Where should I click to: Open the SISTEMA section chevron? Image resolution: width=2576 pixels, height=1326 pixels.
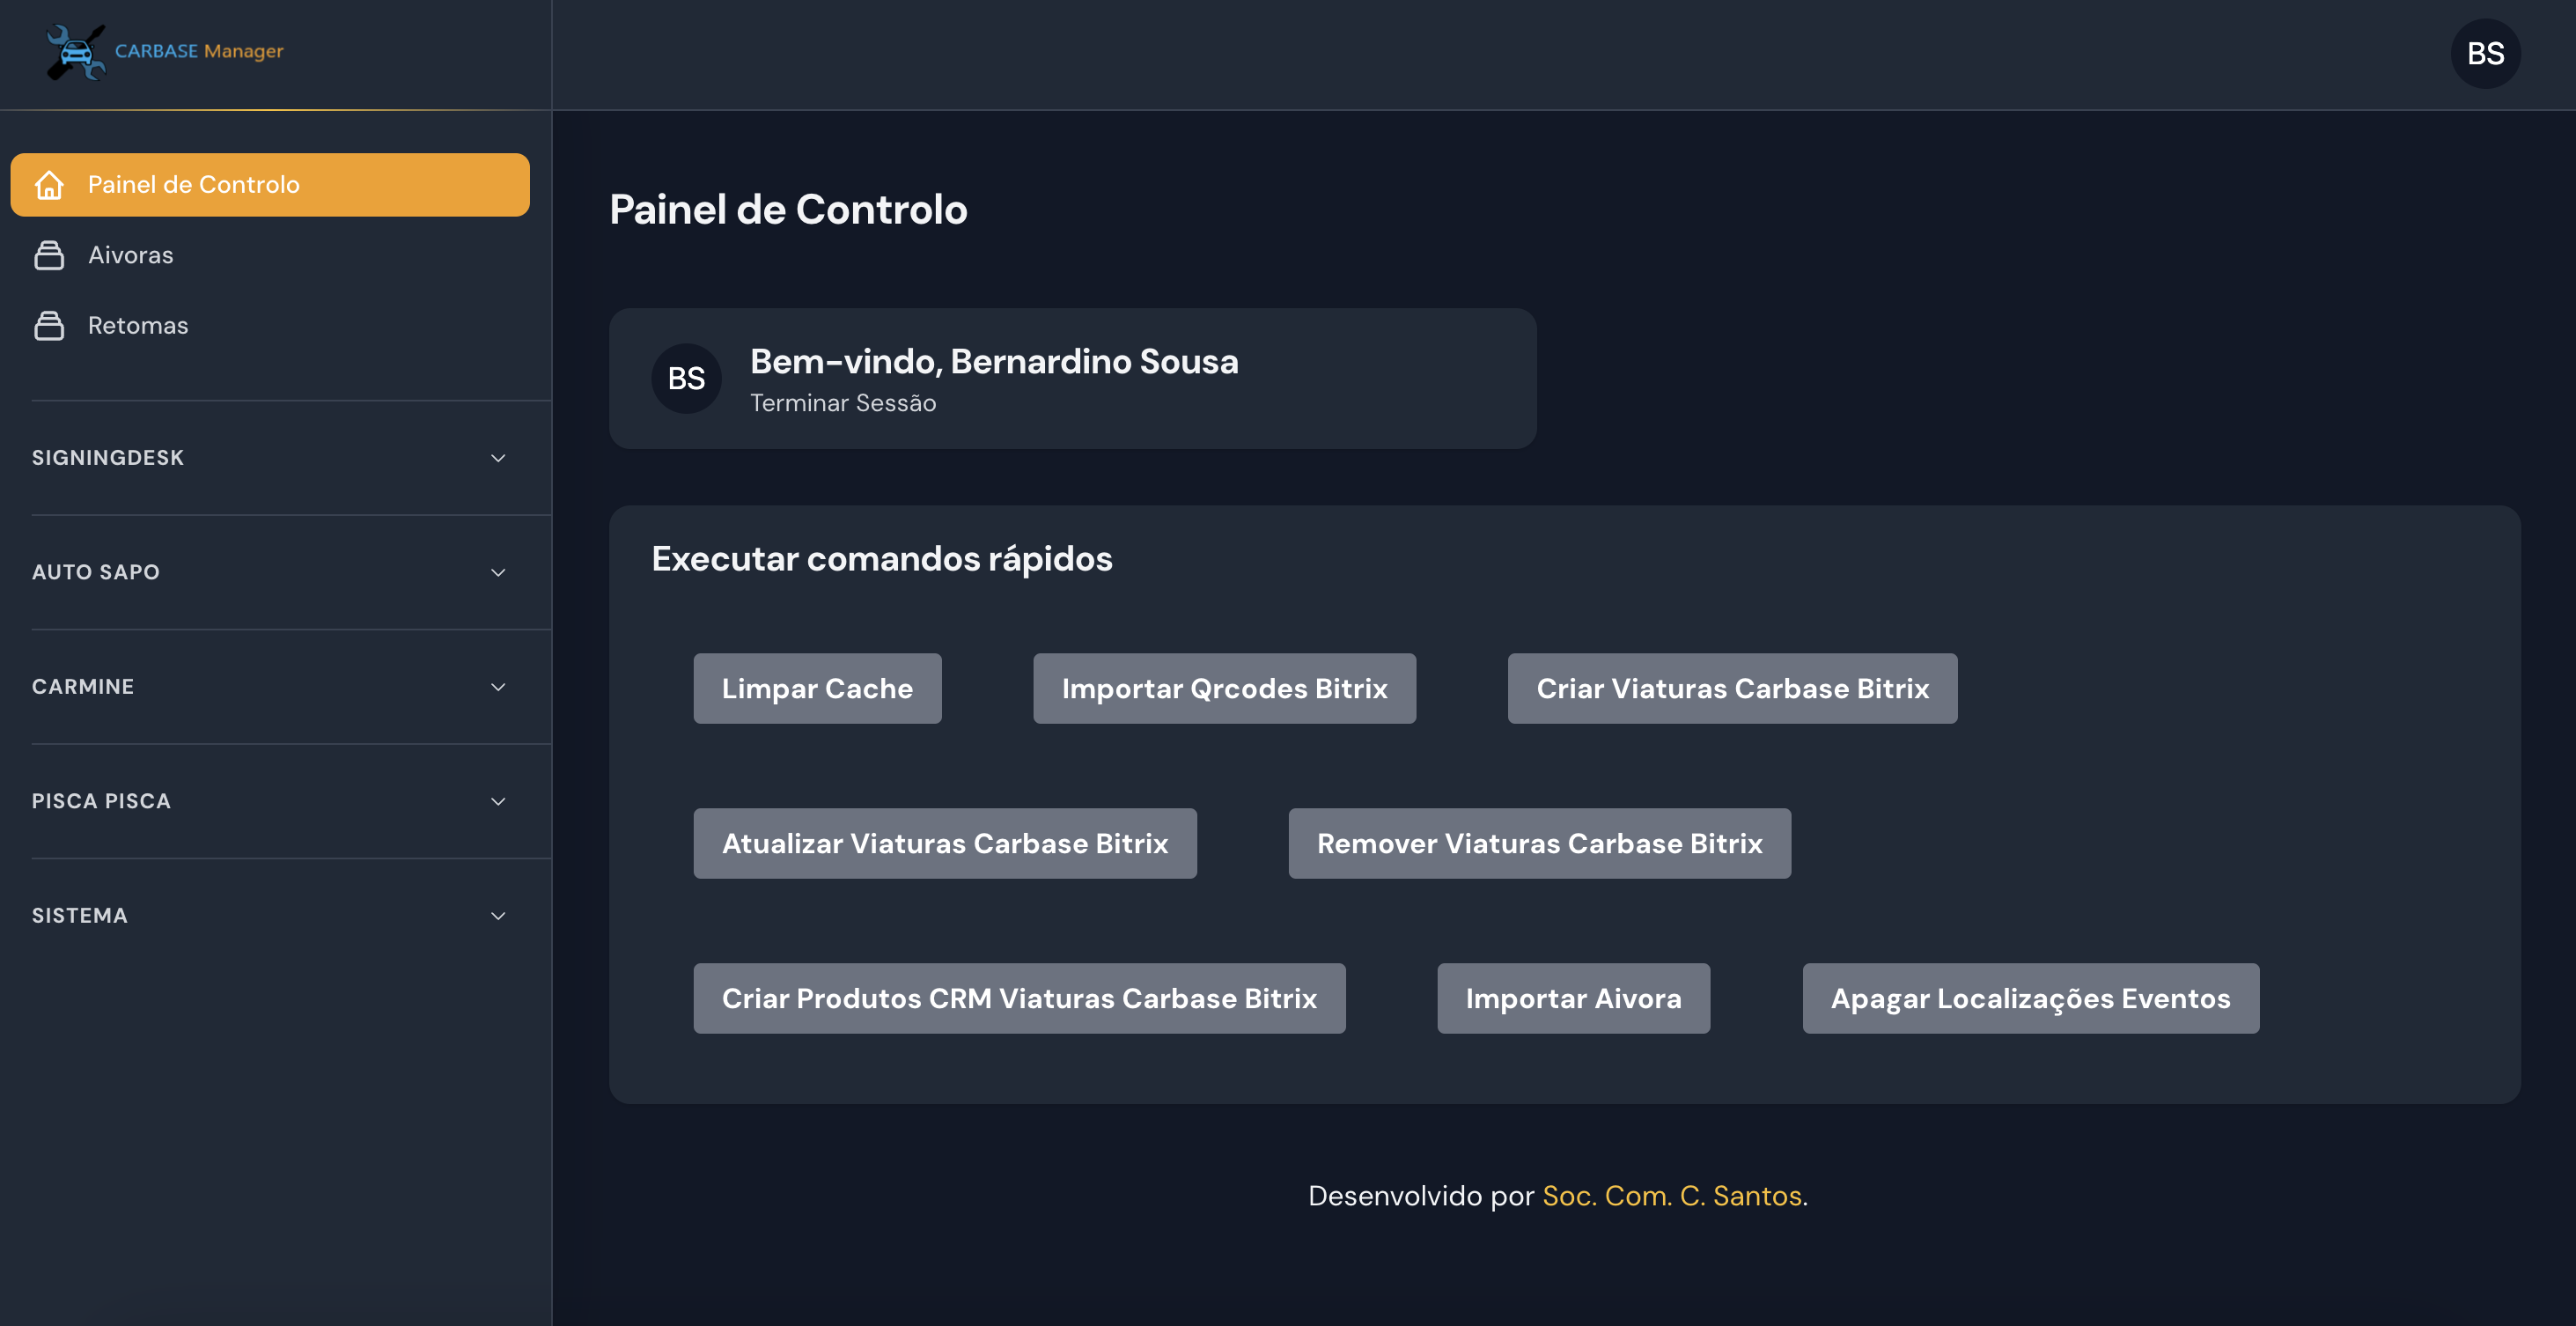point(499,915)
